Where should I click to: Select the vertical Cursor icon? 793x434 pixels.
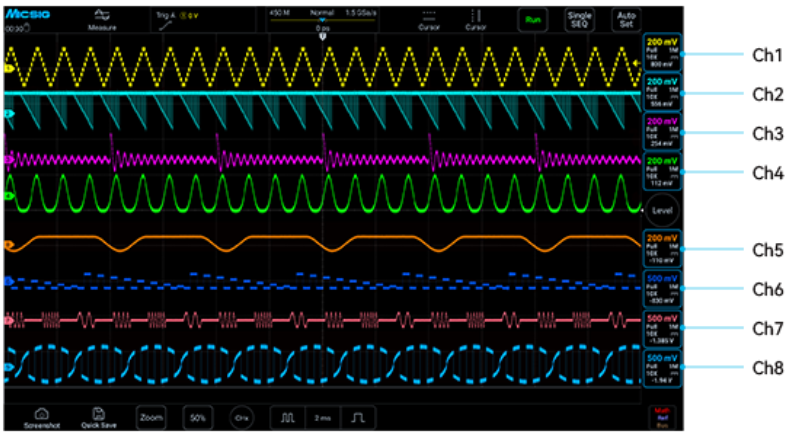point(475,20)
